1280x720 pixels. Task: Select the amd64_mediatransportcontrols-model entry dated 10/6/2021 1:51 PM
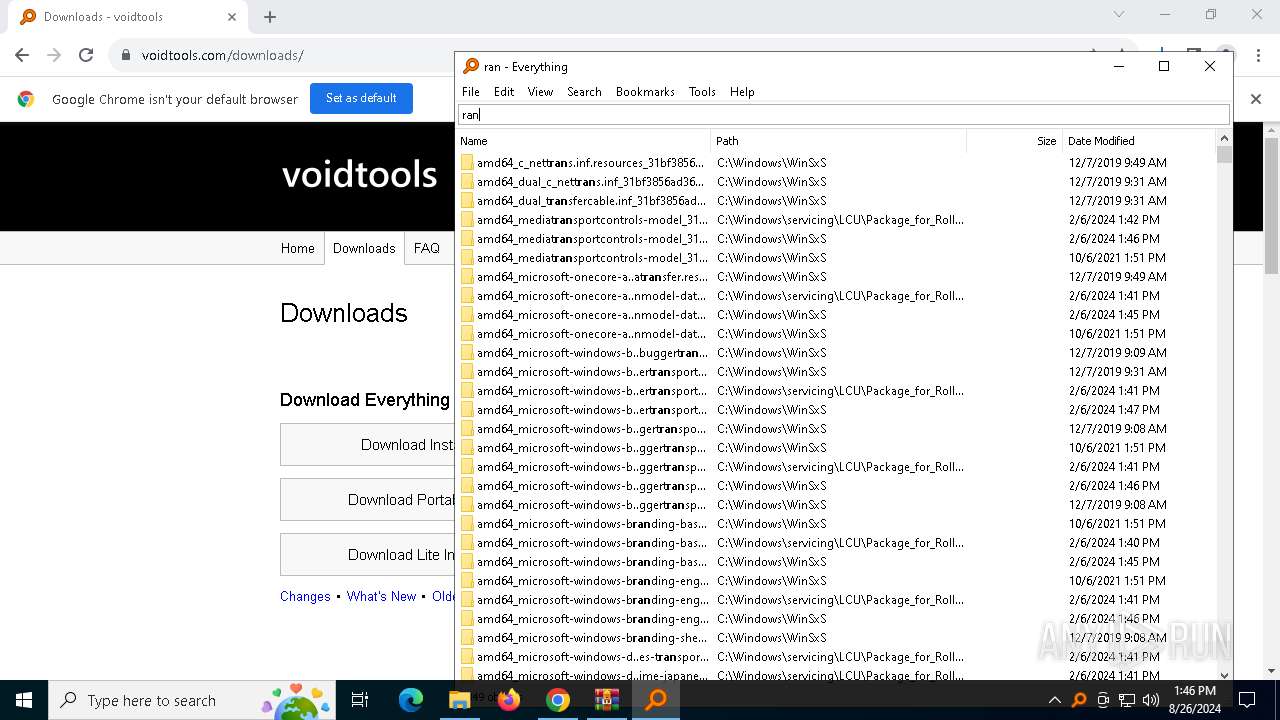click(x=592, y=257)
